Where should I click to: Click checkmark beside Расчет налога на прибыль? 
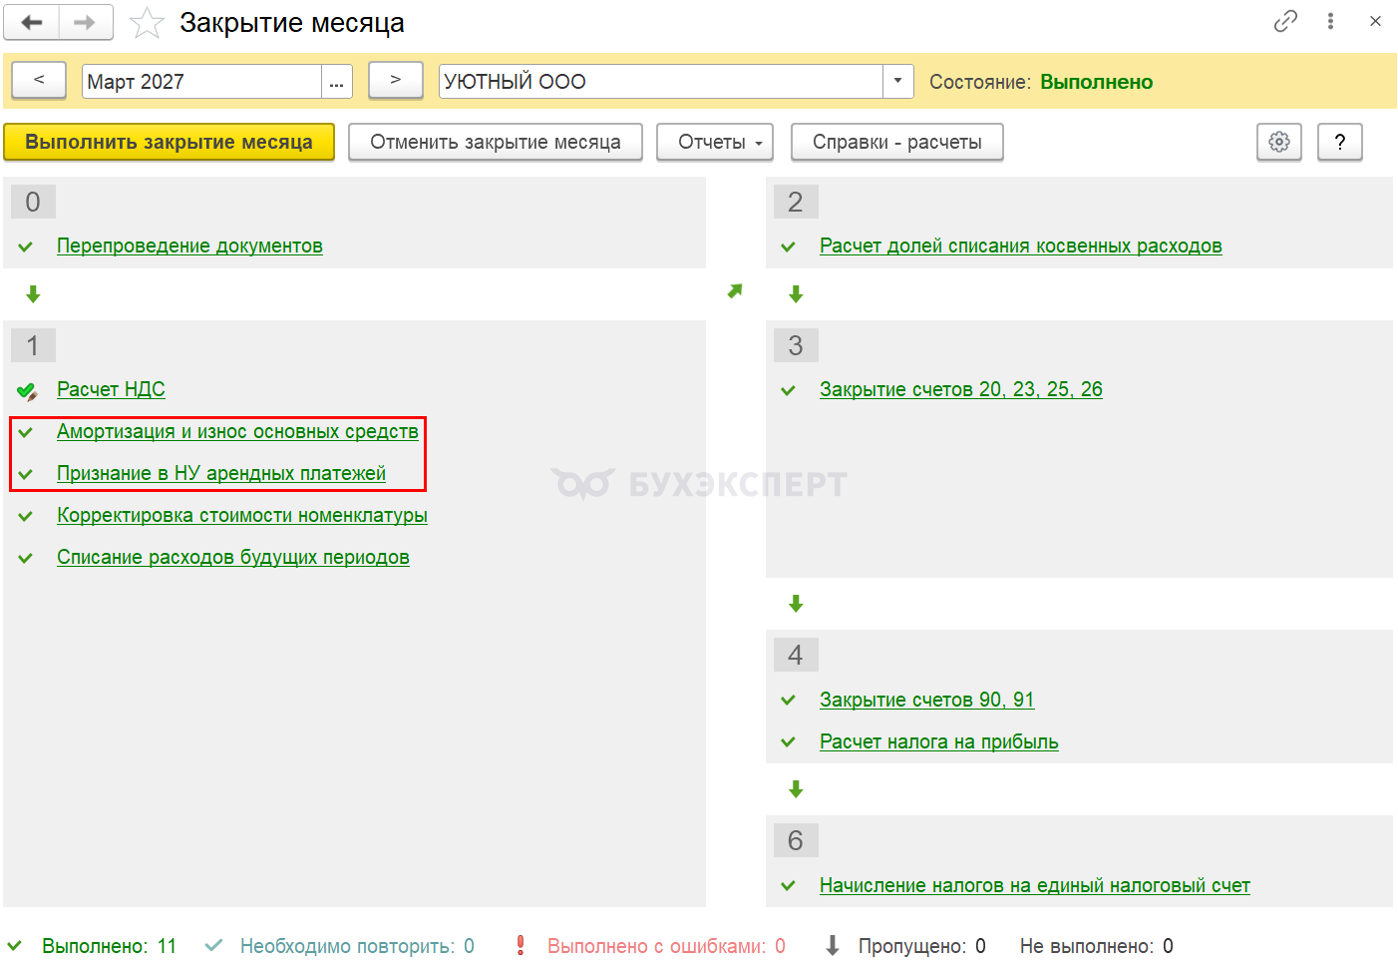(x=788, y=742)
